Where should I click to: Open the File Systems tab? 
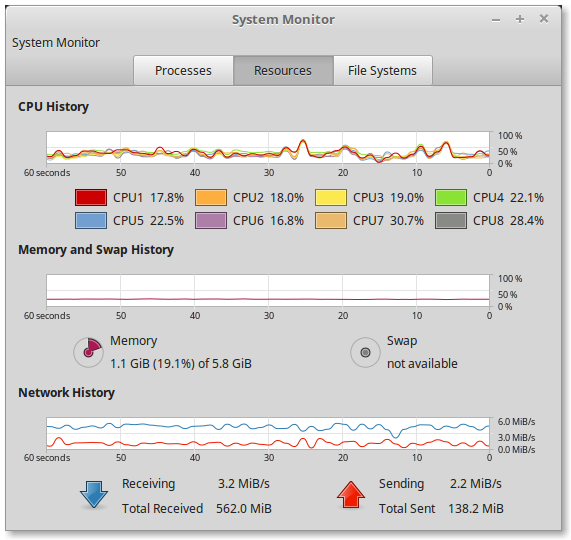[x=383, y=71]
